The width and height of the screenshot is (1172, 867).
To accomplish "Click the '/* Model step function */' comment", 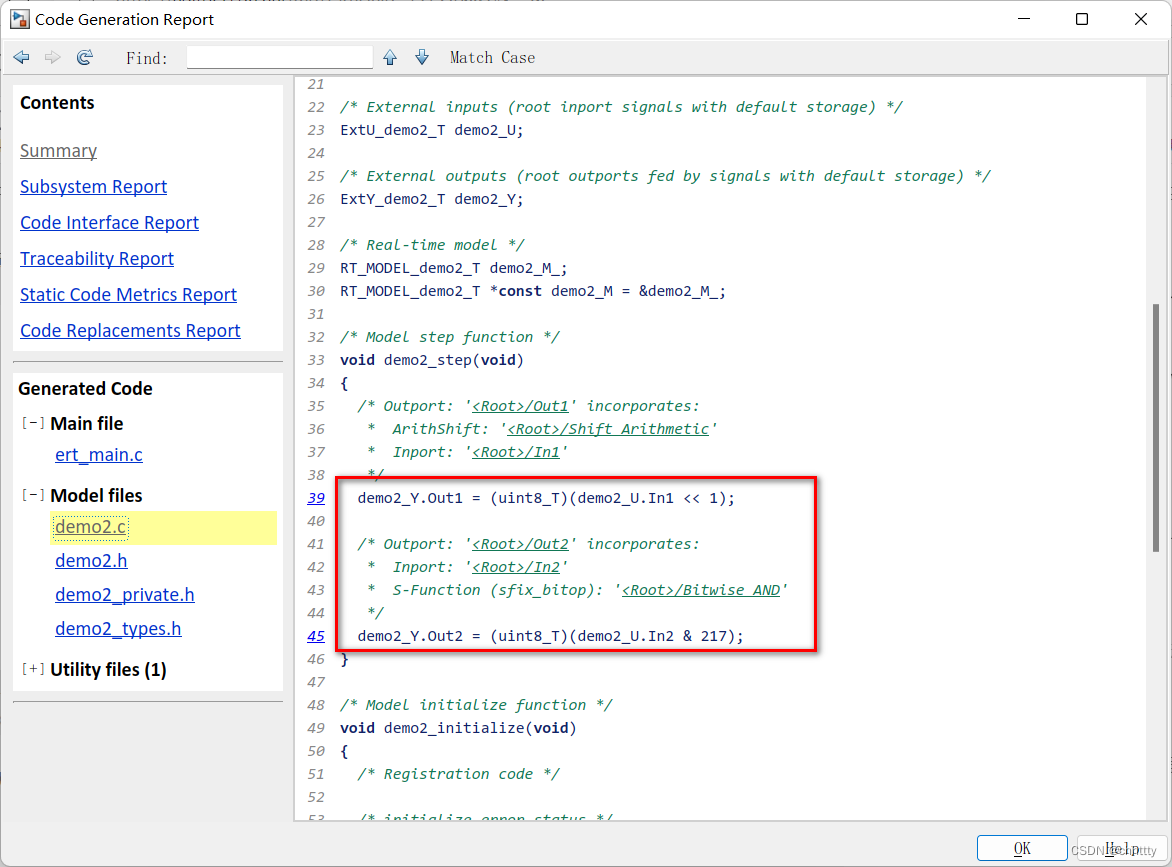I will pos(449,337).
